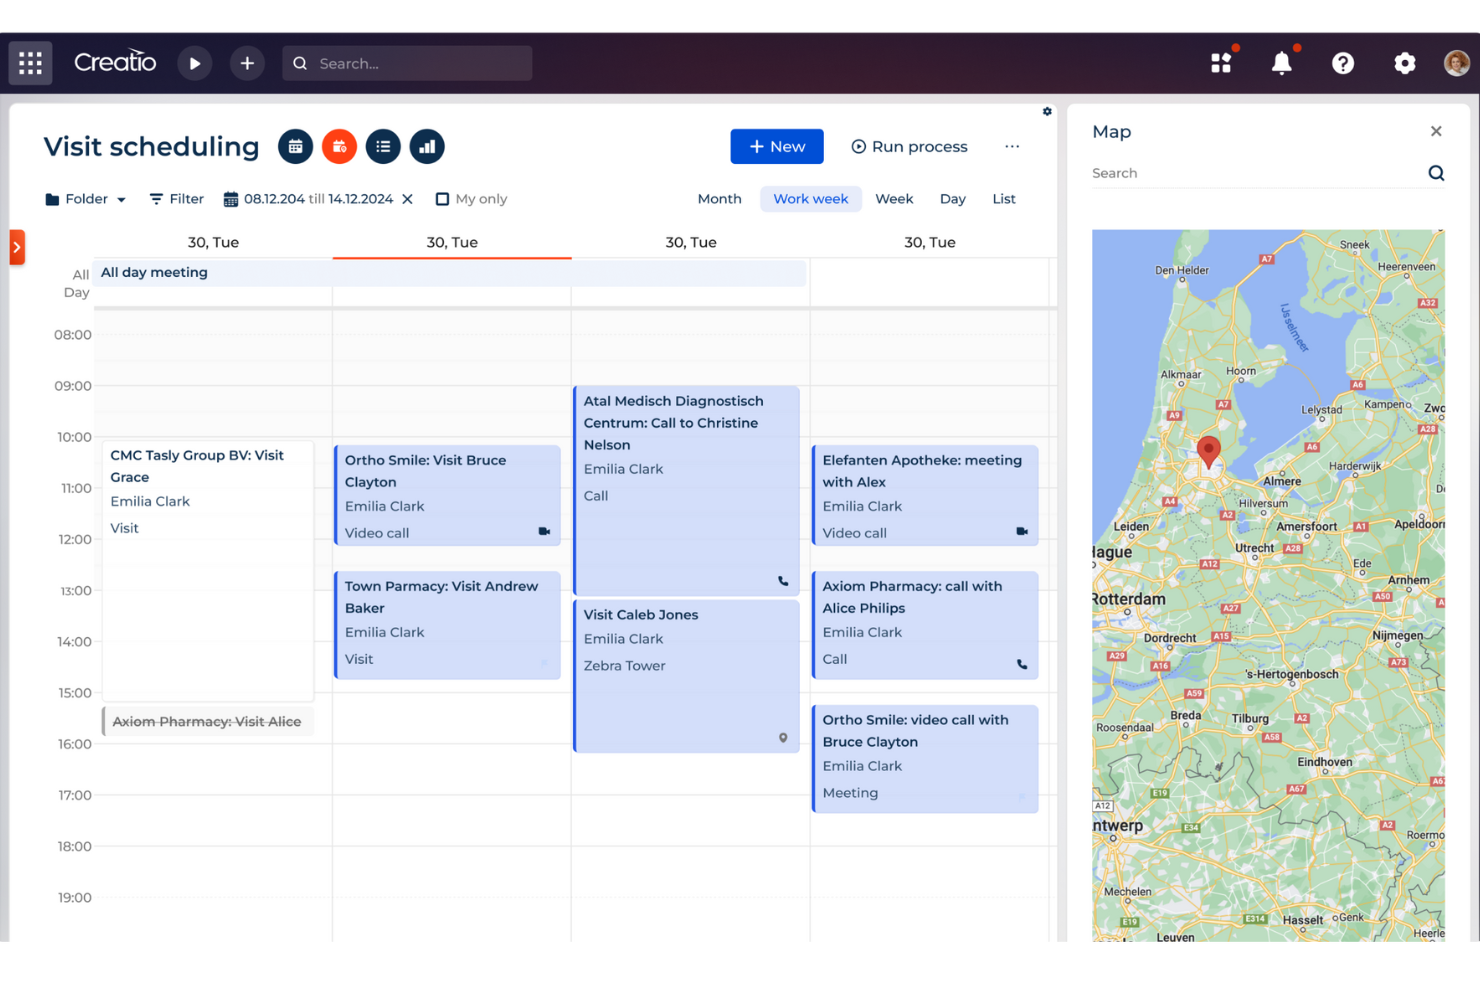Expand the left side panel arrow

[17, 247]
